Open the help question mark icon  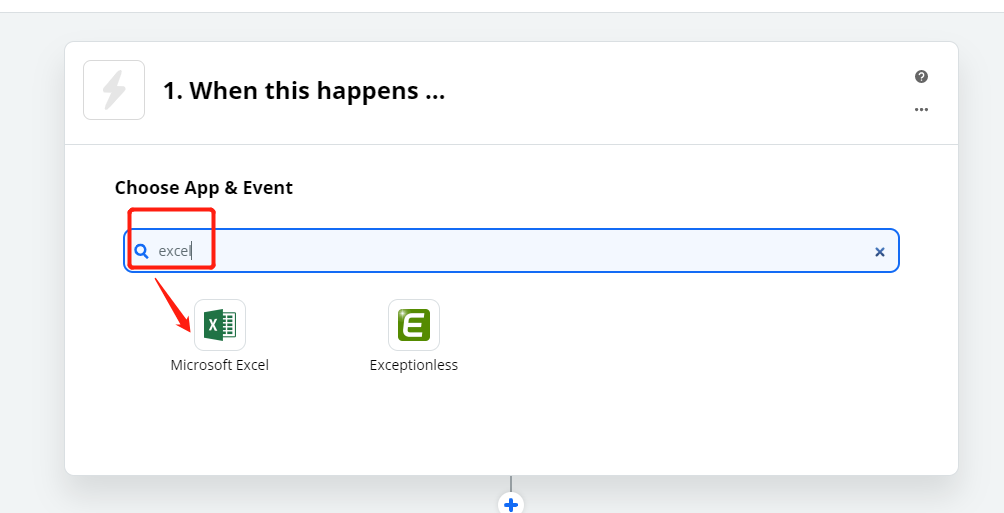pos(921,77)
